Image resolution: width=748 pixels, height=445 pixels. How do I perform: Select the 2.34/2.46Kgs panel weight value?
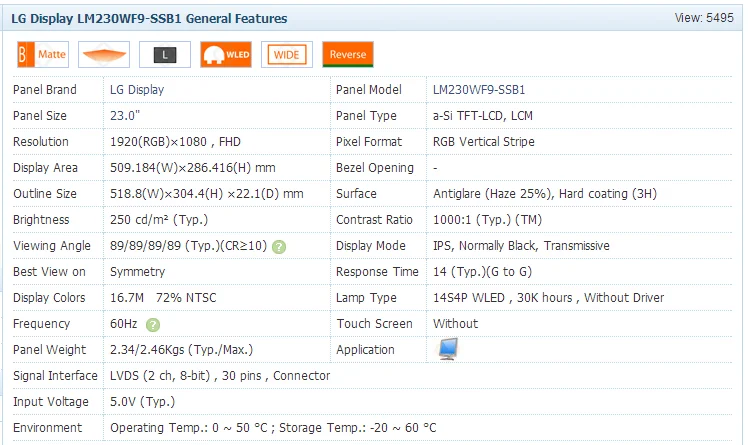point(181,350)
